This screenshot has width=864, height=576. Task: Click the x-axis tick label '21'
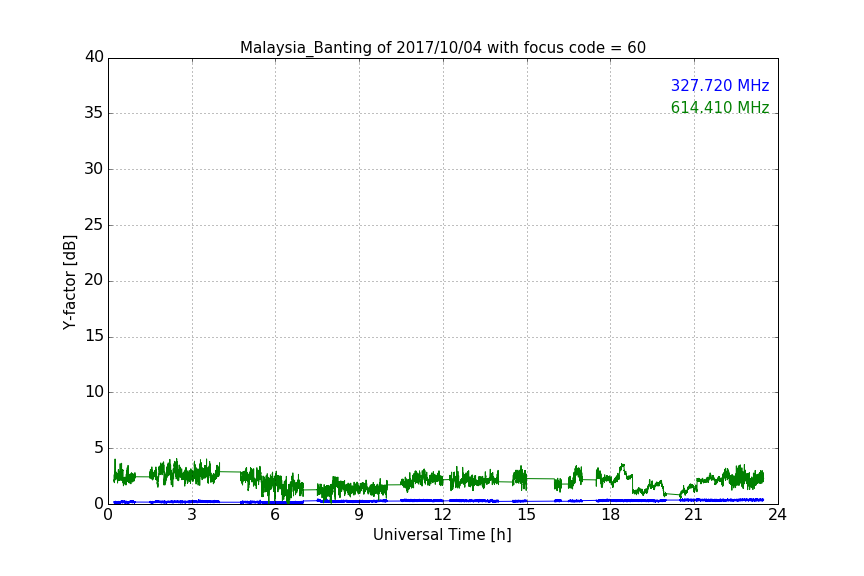(694, 515)
